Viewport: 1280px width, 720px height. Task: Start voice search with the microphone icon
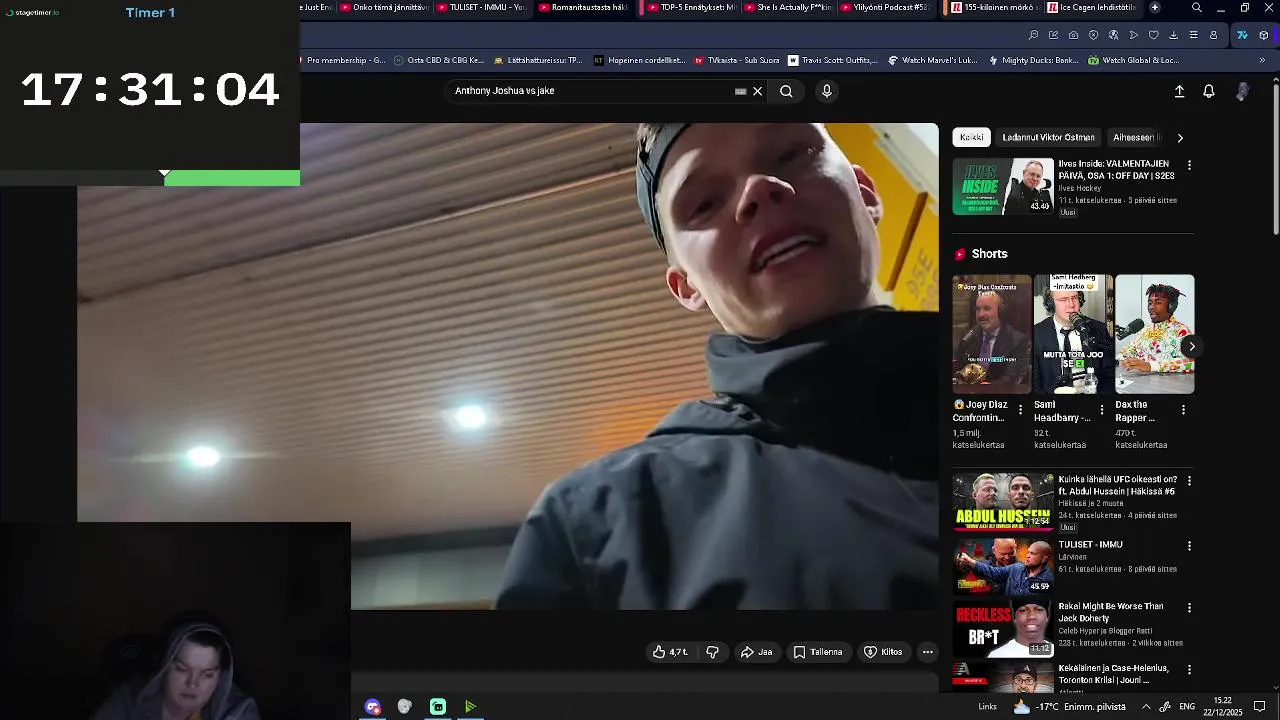click(x=826, y=91)
